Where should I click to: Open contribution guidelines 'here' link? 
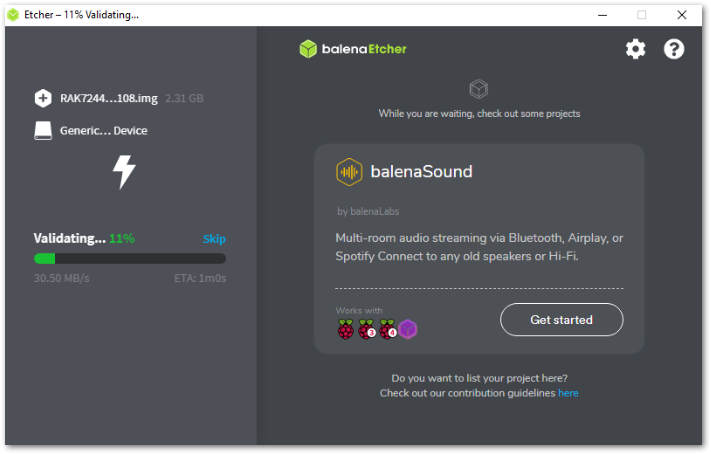(x=568, y=393)
